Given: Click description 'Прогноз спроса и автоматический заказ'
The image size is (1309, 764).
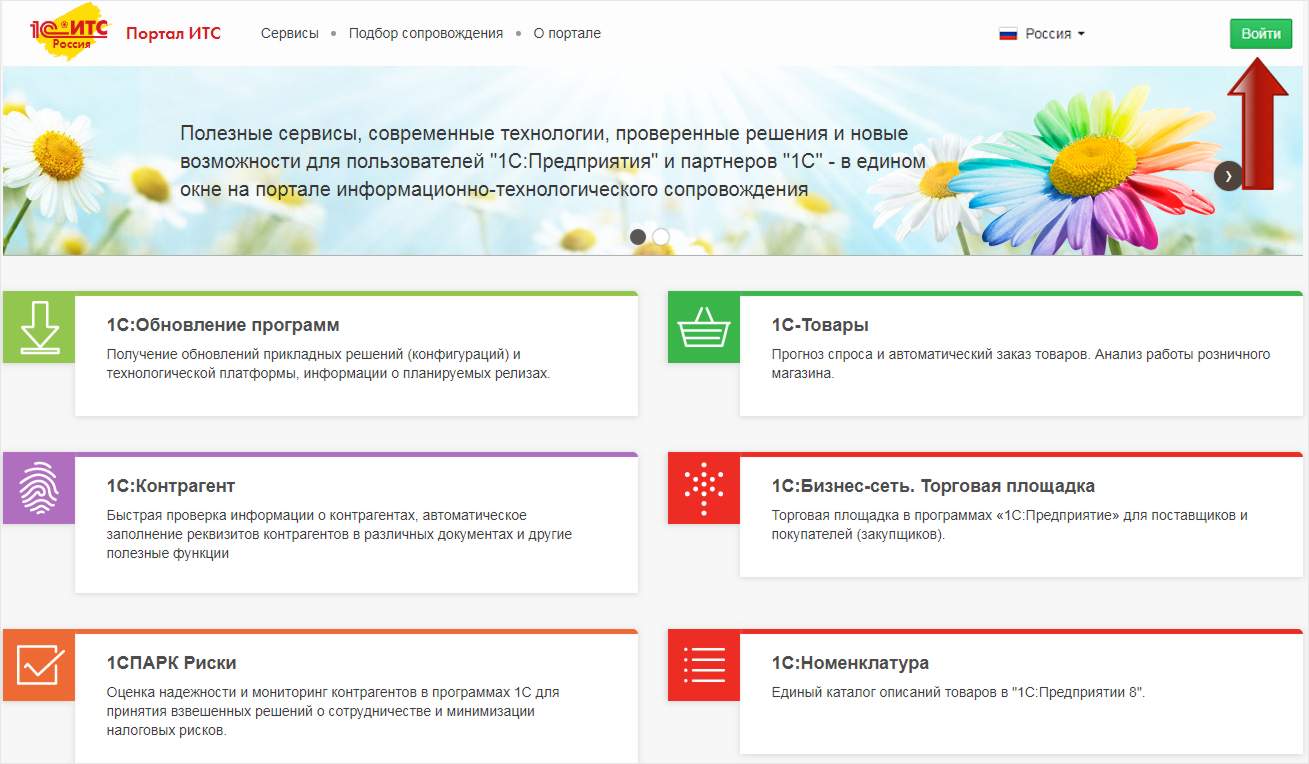Looking at the screenshot, I should point(1021,364).
